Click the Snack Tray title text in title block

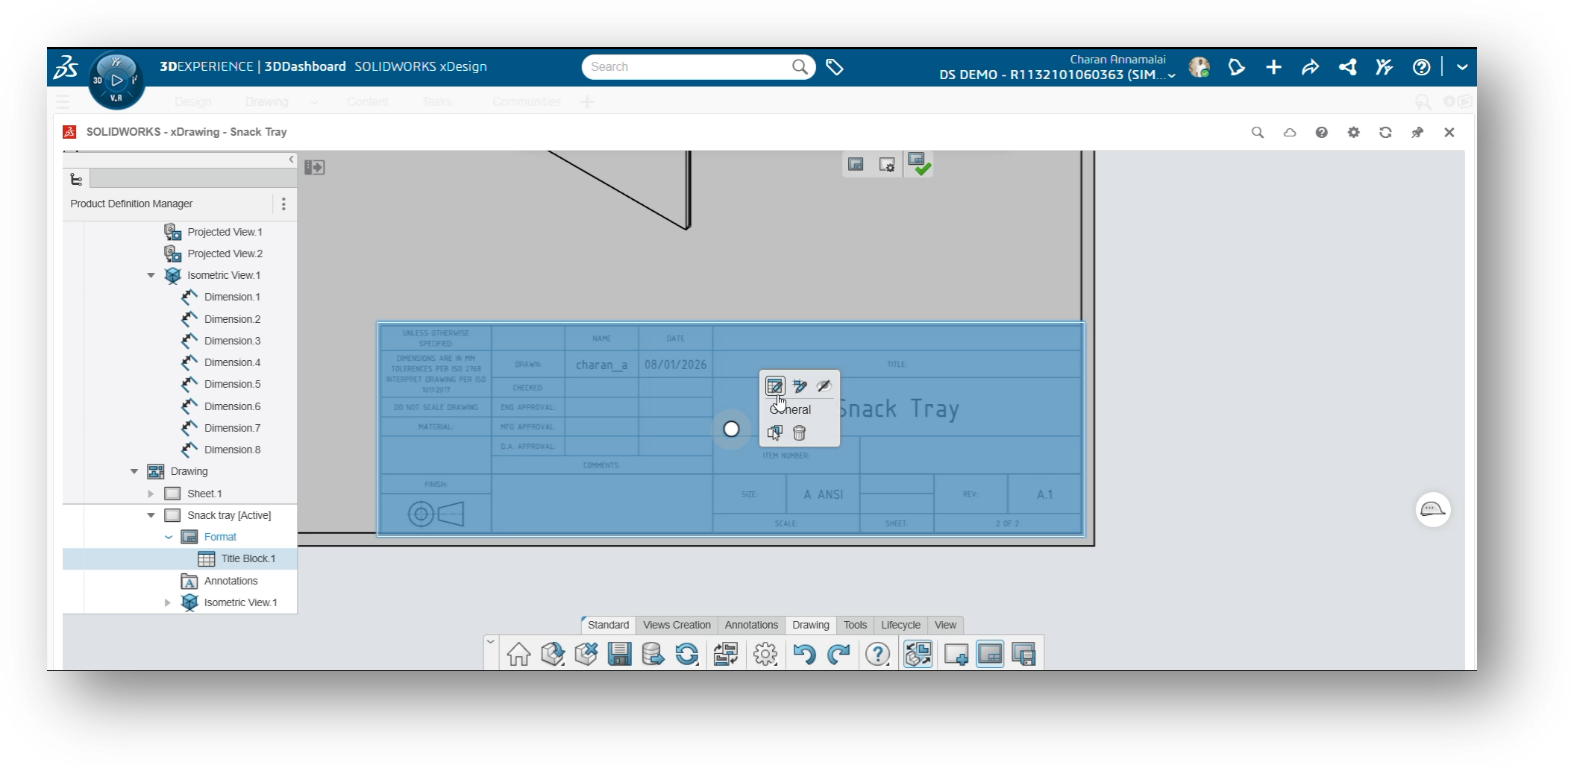tap(898, 409)
